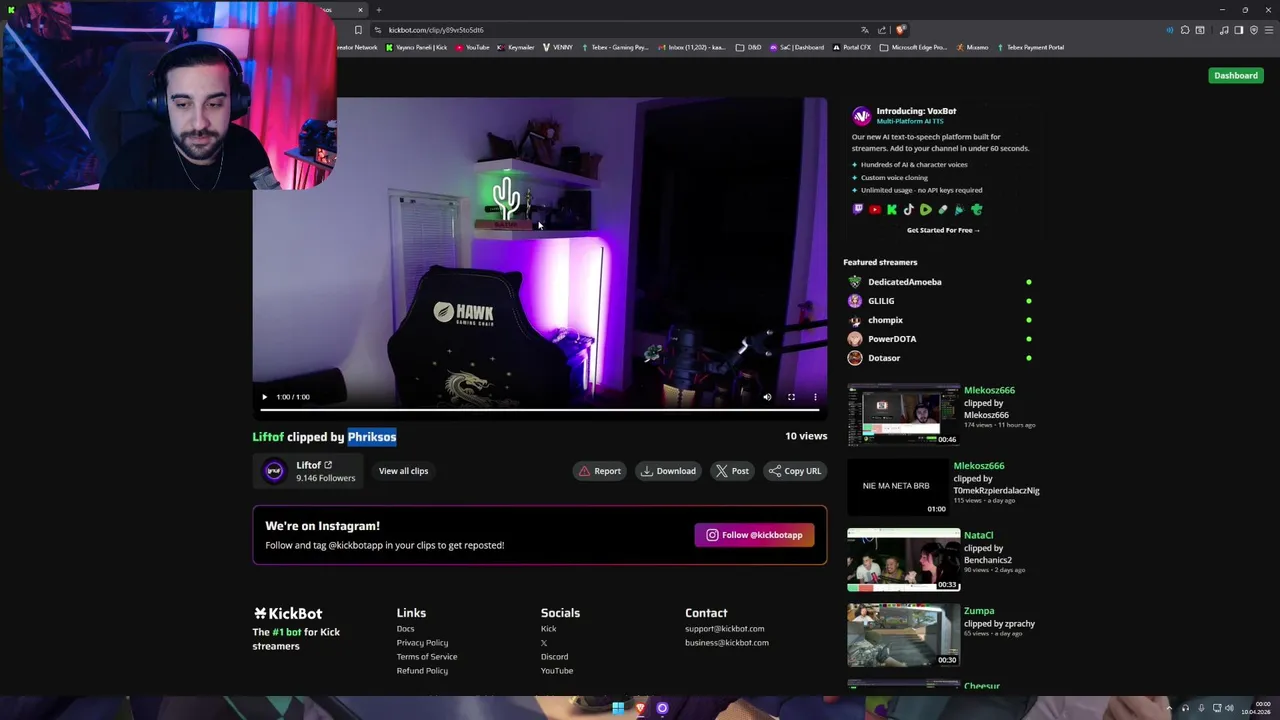Image resolution: width=1280 pixels, height=720 pixels.
Task: Open the browser hamburger main menu
Action: point(1269,30)
